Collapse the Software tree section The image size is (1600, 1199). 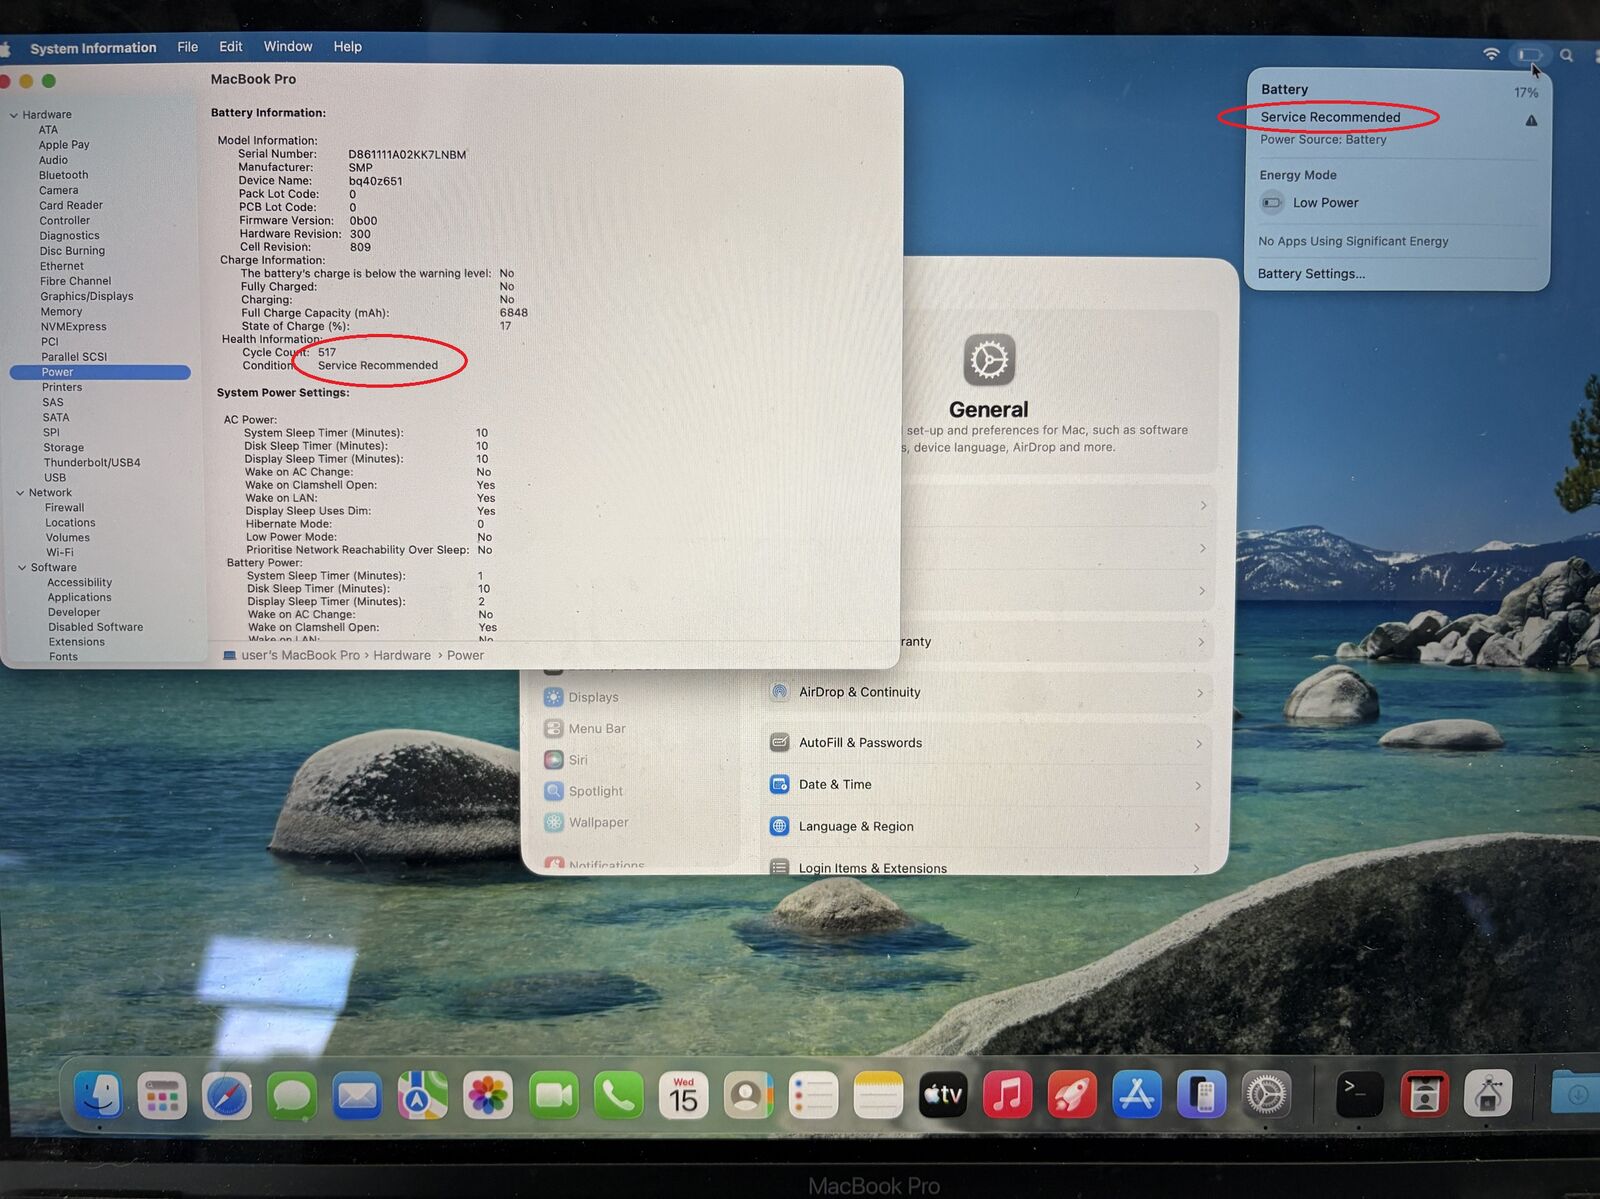coord(22,568)
